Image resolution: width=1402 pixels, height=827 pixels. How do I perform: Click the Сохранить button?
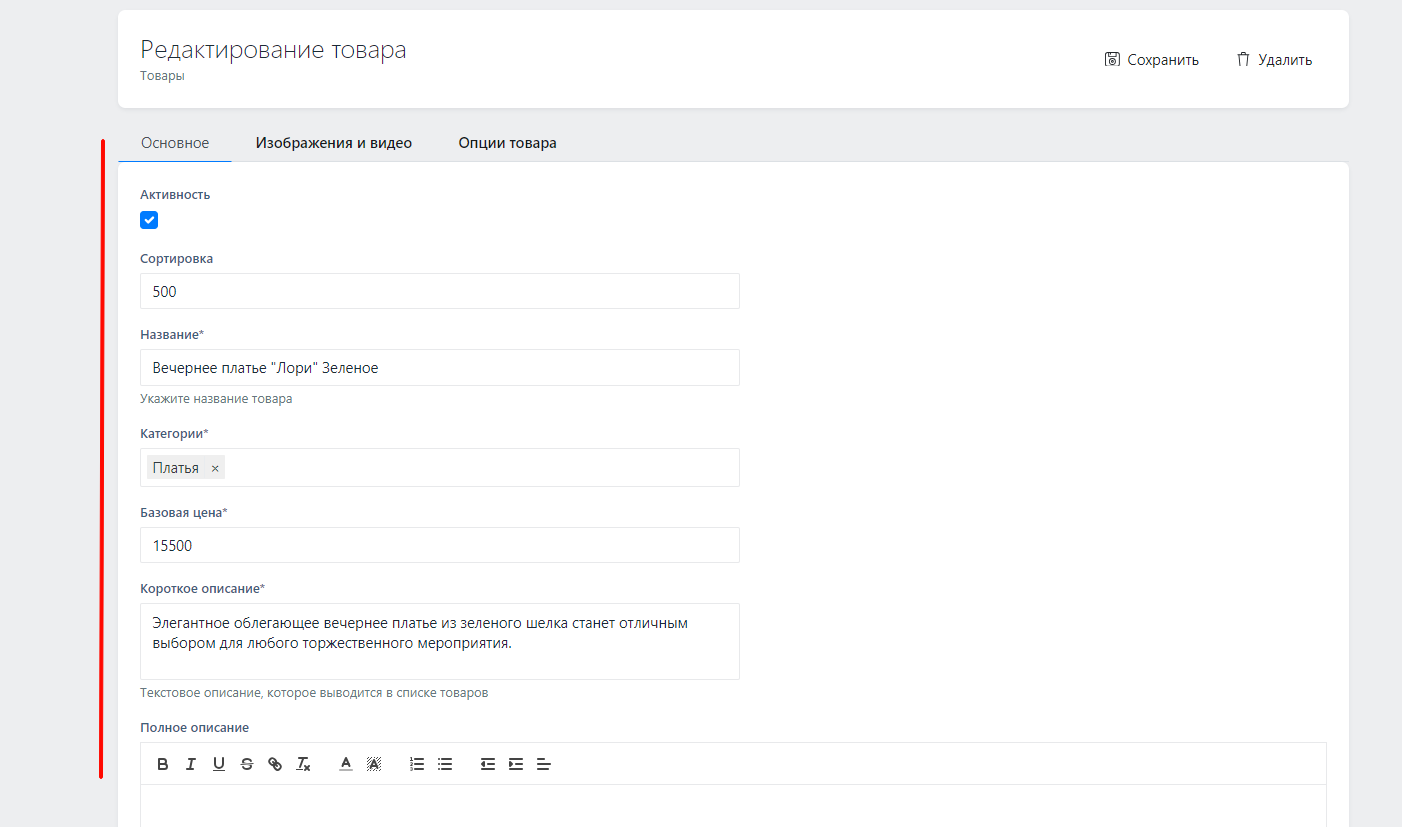coord(1151,60)
